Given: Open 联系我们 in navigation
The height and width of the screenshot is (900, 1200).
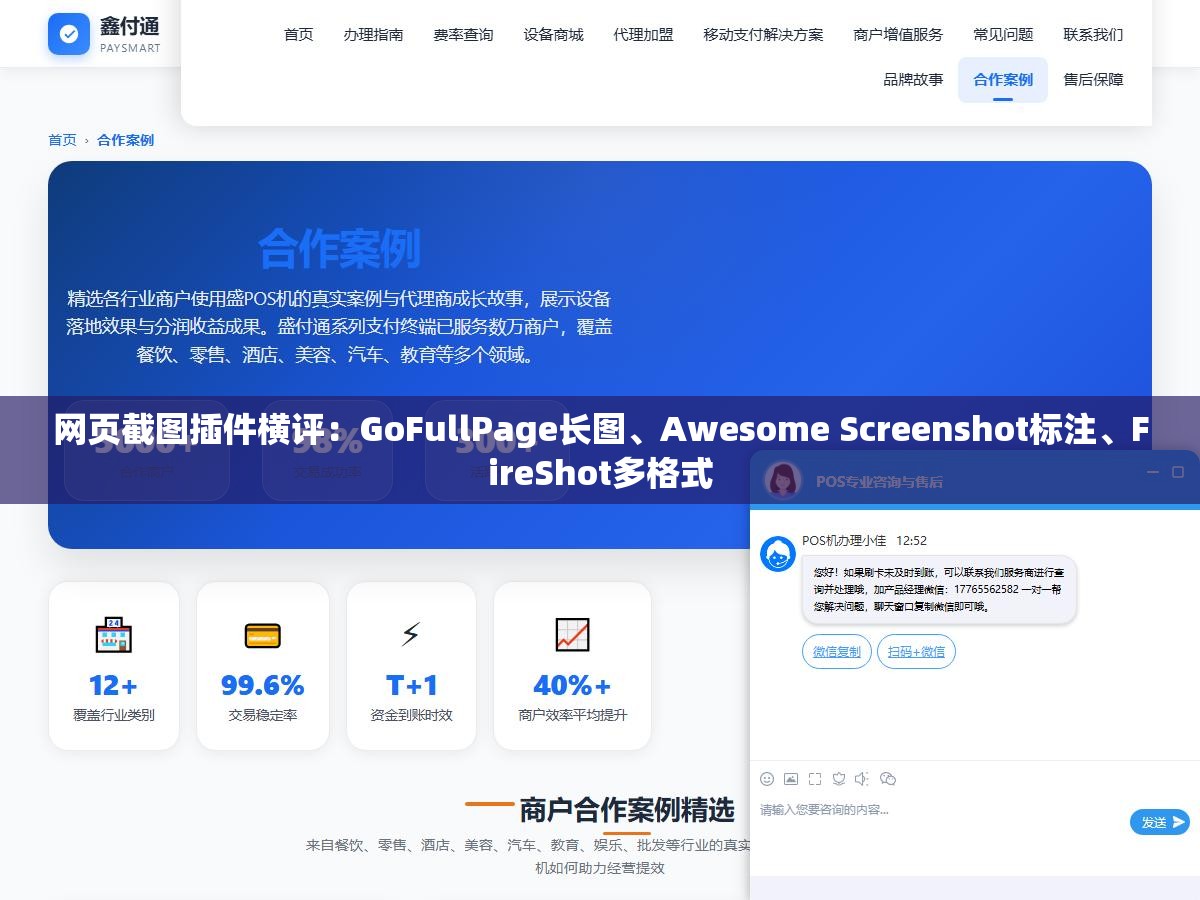Looking at the screenshot, I should pos(1093,34).
